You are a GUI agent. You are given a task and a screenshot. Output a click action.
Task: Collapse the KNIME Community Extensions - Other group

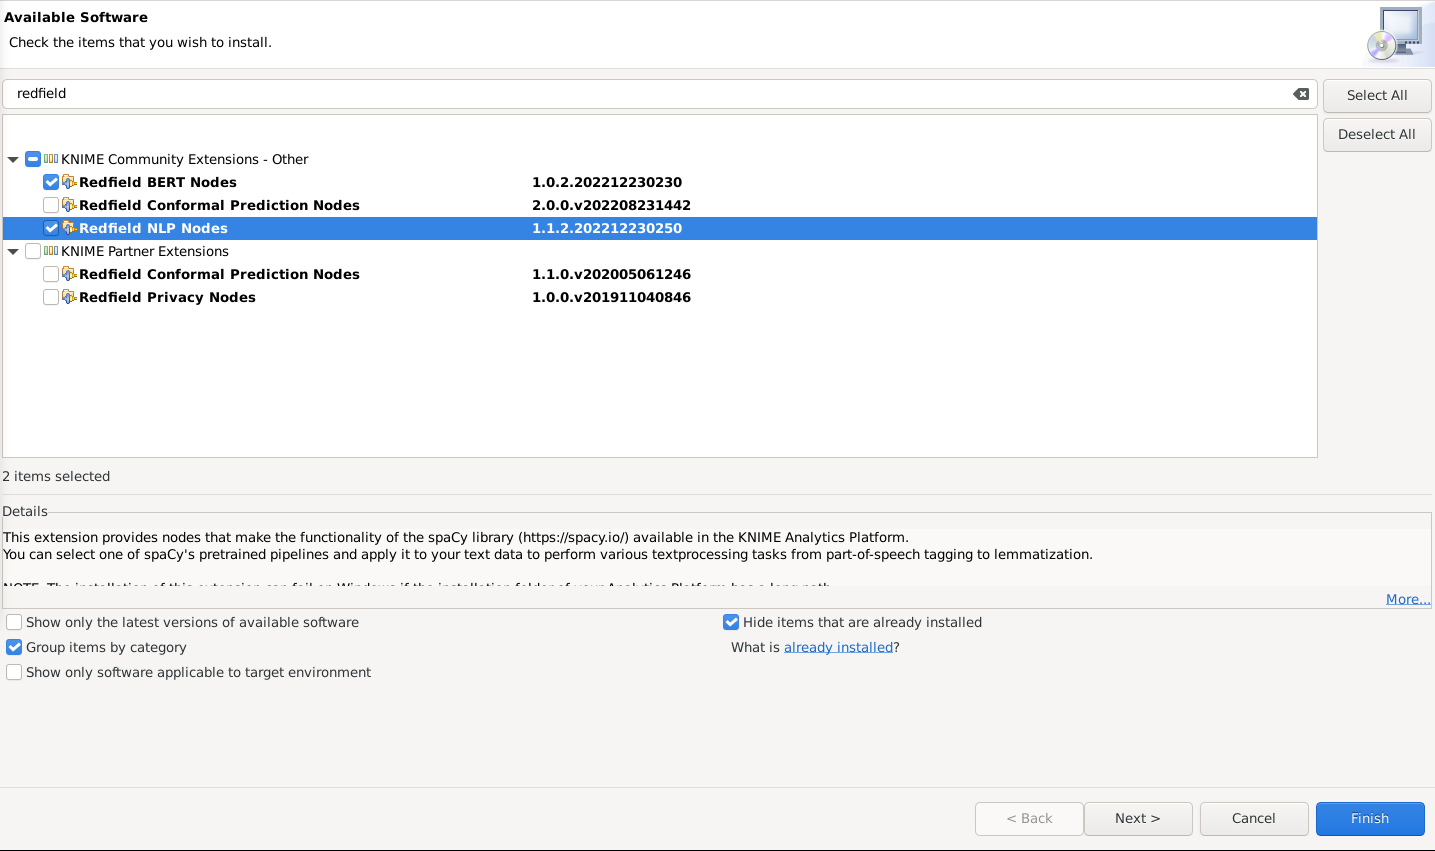click(13, 159)
